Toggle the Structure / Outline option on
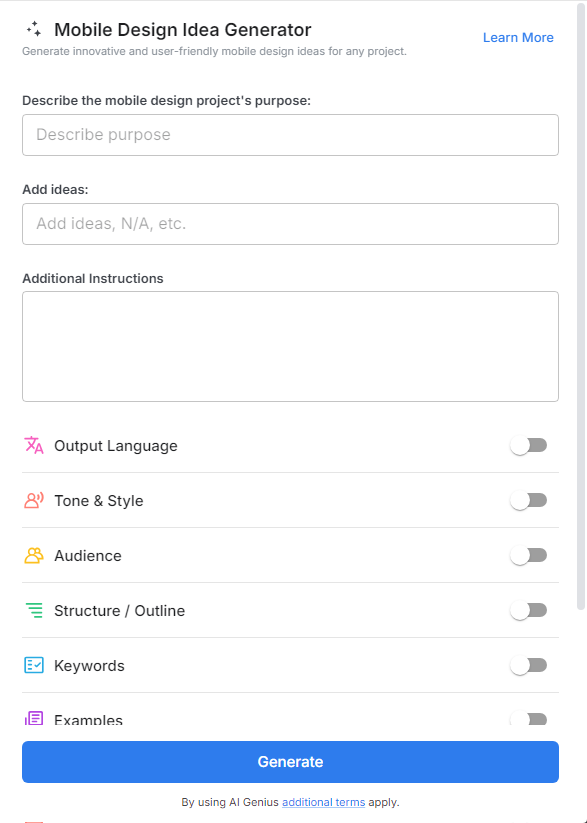This screenshot has height=823, width=587. point(529,610)
